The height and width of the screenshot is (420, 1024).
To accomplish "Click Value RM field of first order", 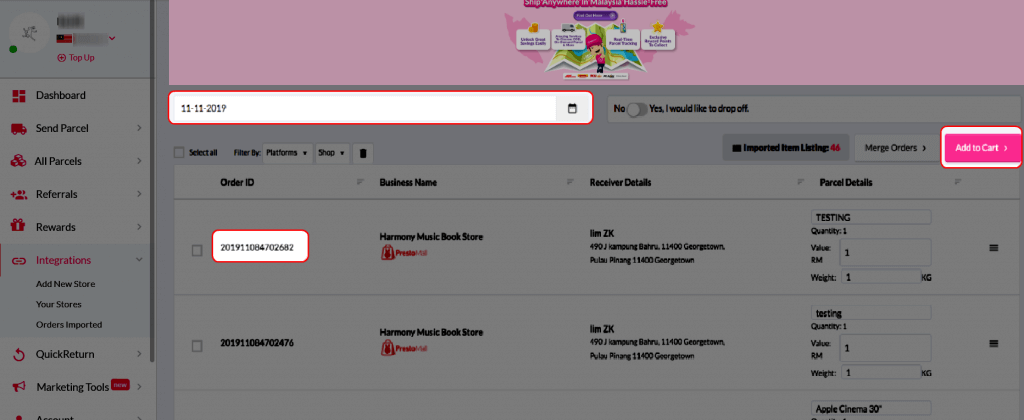I will (886, 252).
